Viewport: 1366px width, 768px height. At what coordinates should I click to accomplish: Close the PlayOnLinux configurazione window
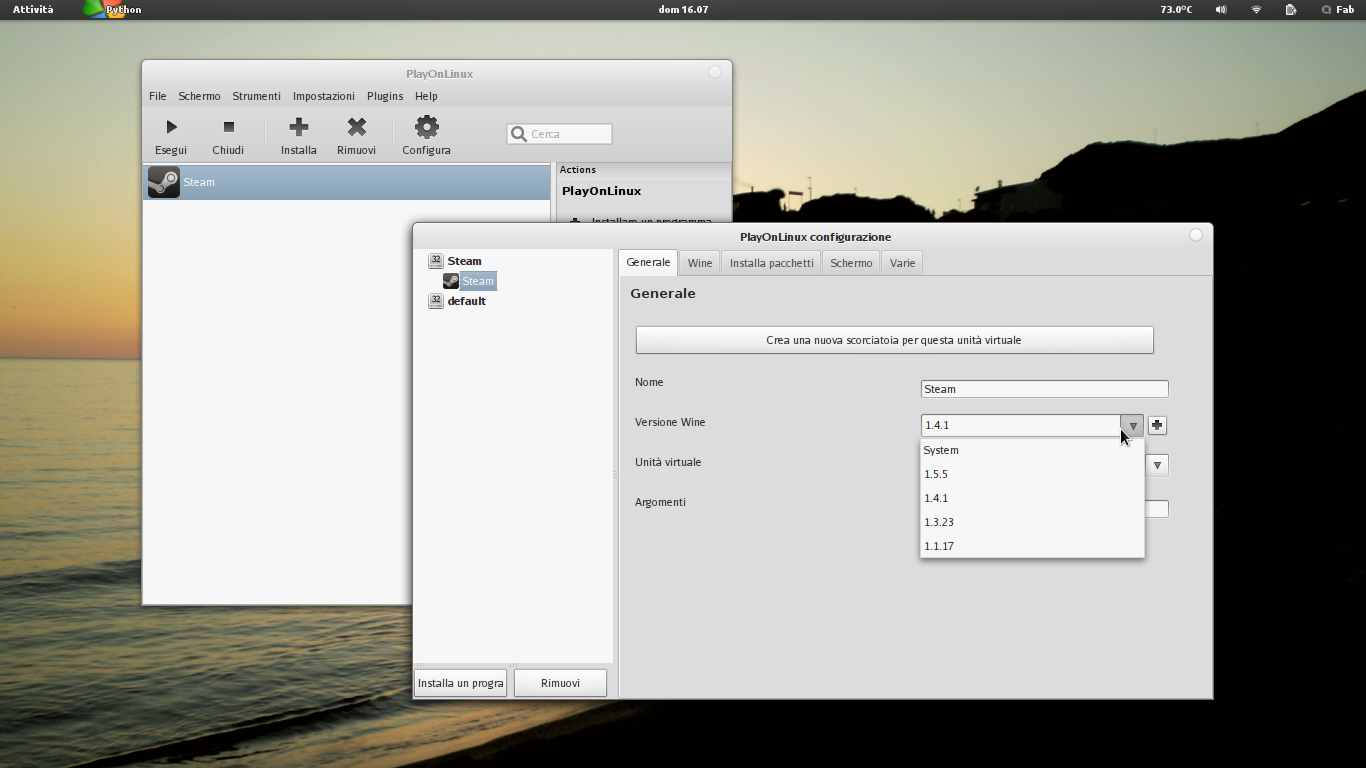[x=1196, y=236]
